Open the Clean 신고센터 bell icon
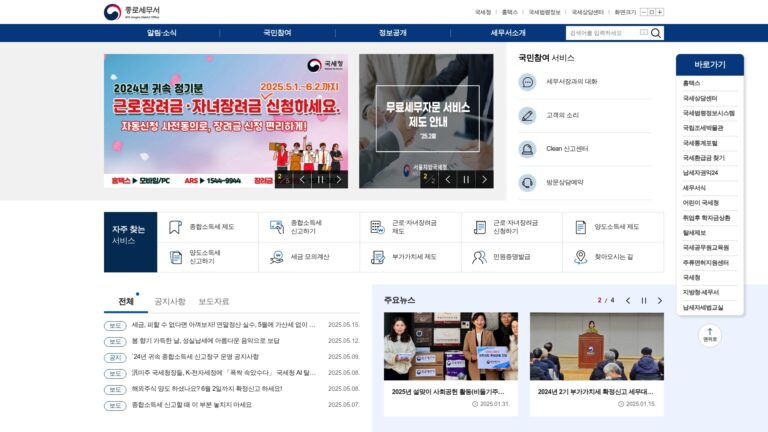The width and height of the screenshot is (768, 432). tap(527, 149)
